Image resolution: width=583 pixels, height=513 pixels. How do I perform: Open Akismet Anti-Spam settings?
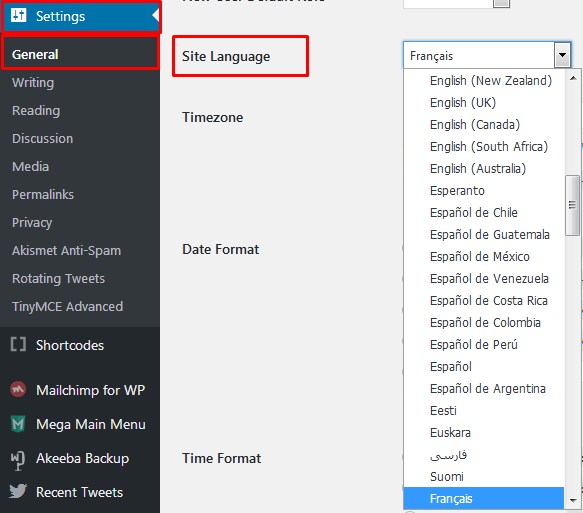pos(66,251)
